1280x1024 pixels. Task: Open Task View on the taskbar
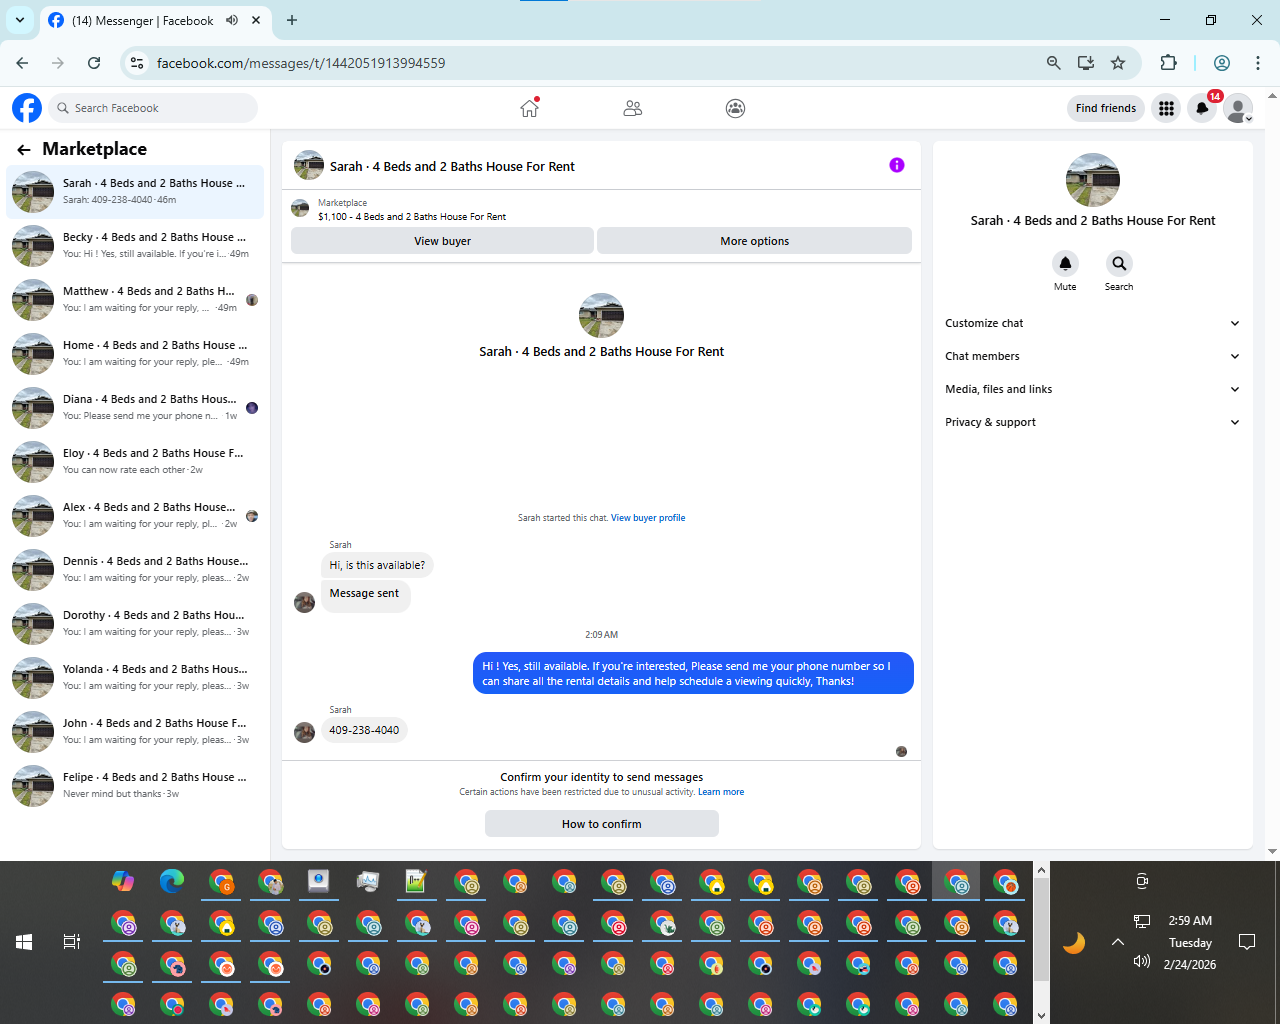72,942
